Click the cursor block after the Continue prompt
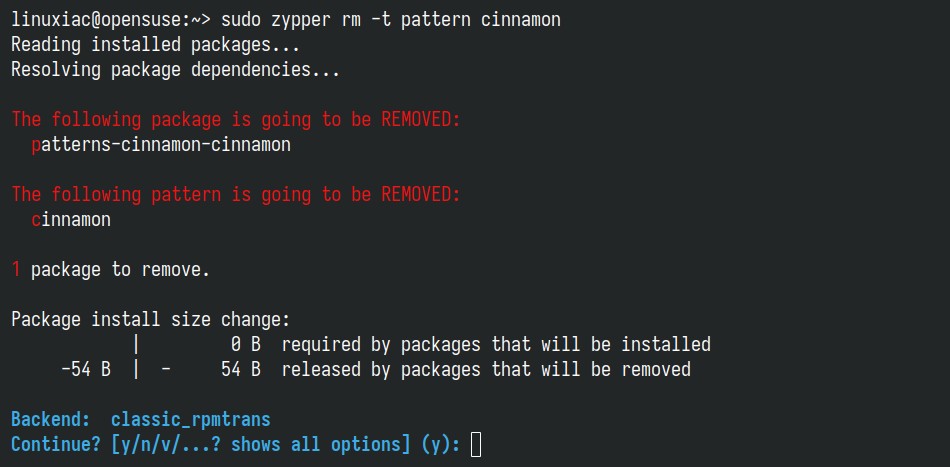The image size is (950, 467). 476,443
